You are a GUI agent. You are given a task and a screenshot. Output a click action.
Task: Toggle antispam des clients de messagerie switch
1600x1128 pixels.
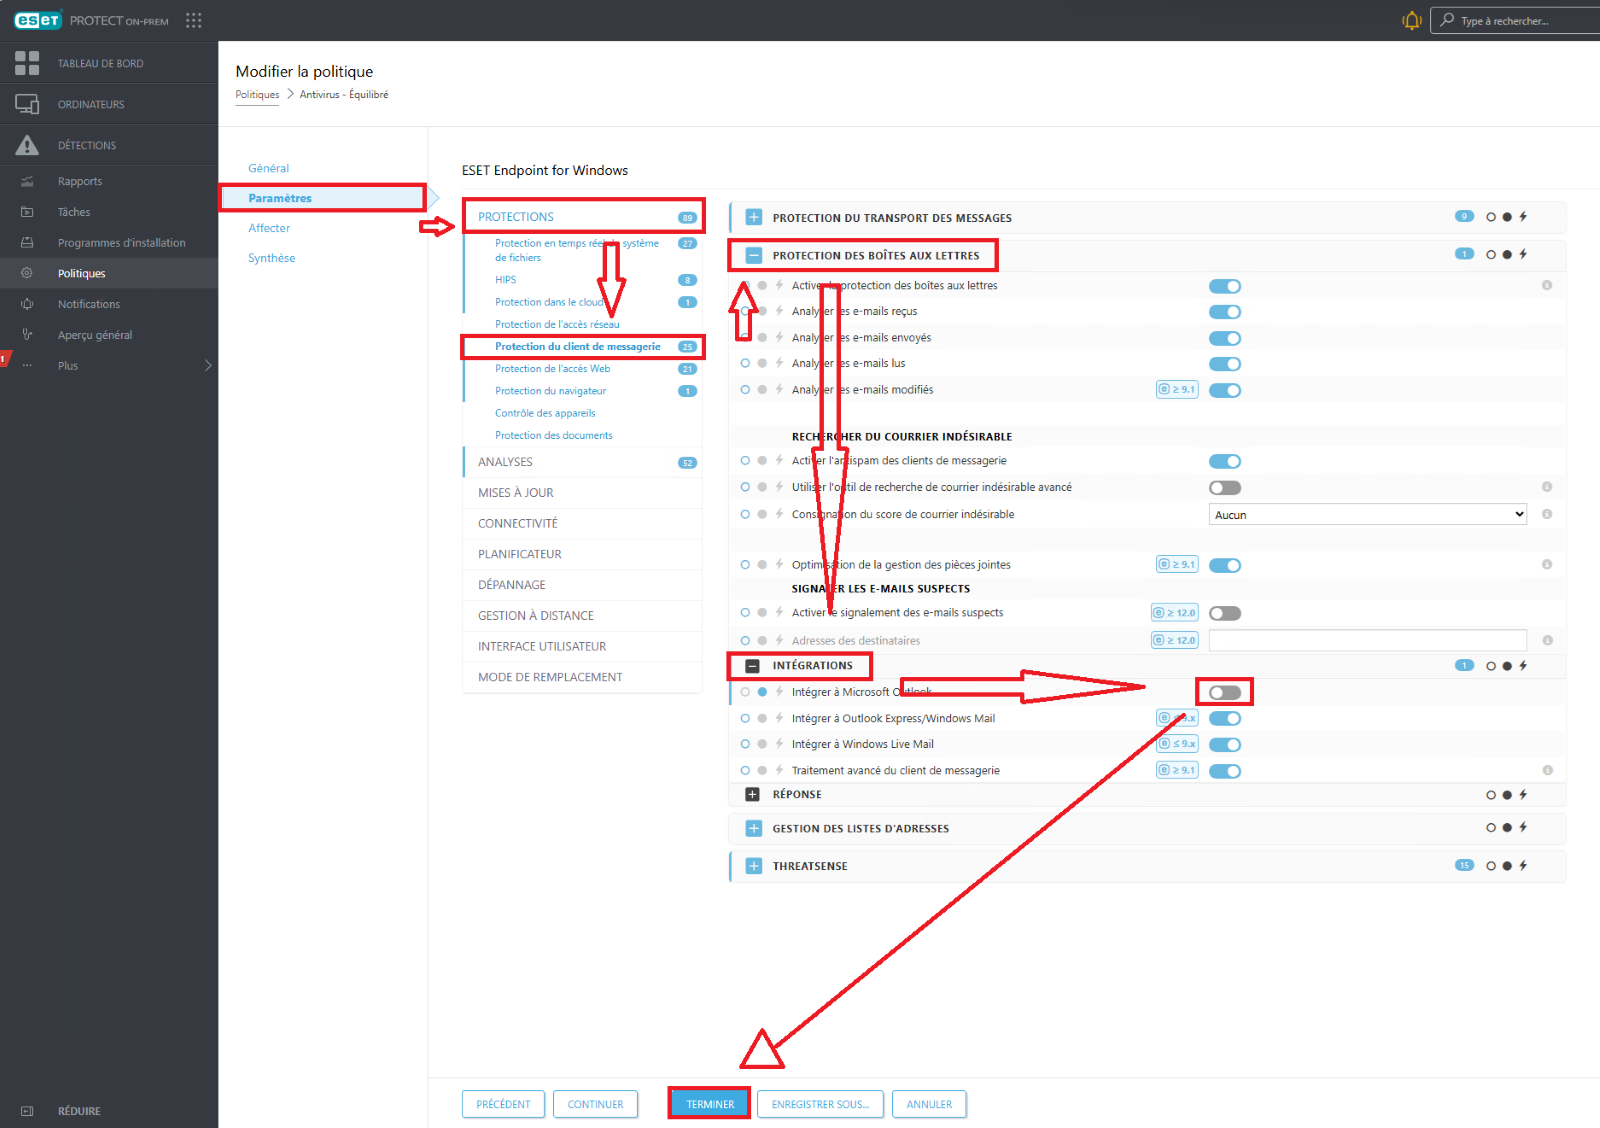[1225, 461]
